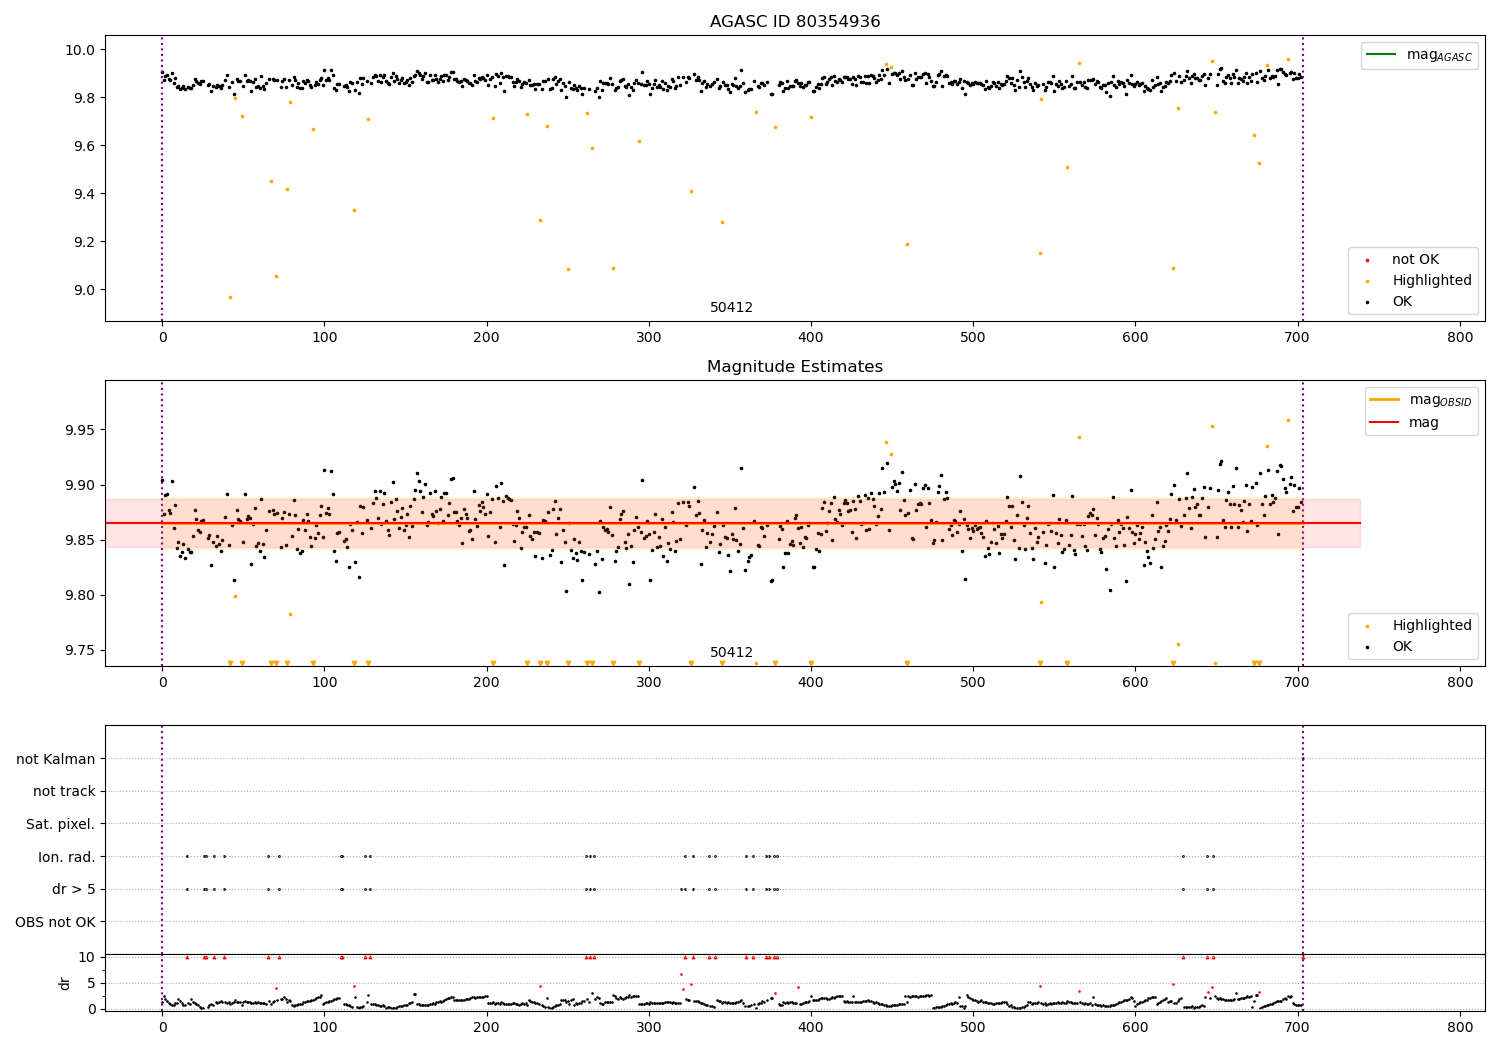Click the rotated 'dr' y-axis label
Image resolution: width=1500 pixels, height=1050 pixels.
pyautogui.click(x=65, y=983)
